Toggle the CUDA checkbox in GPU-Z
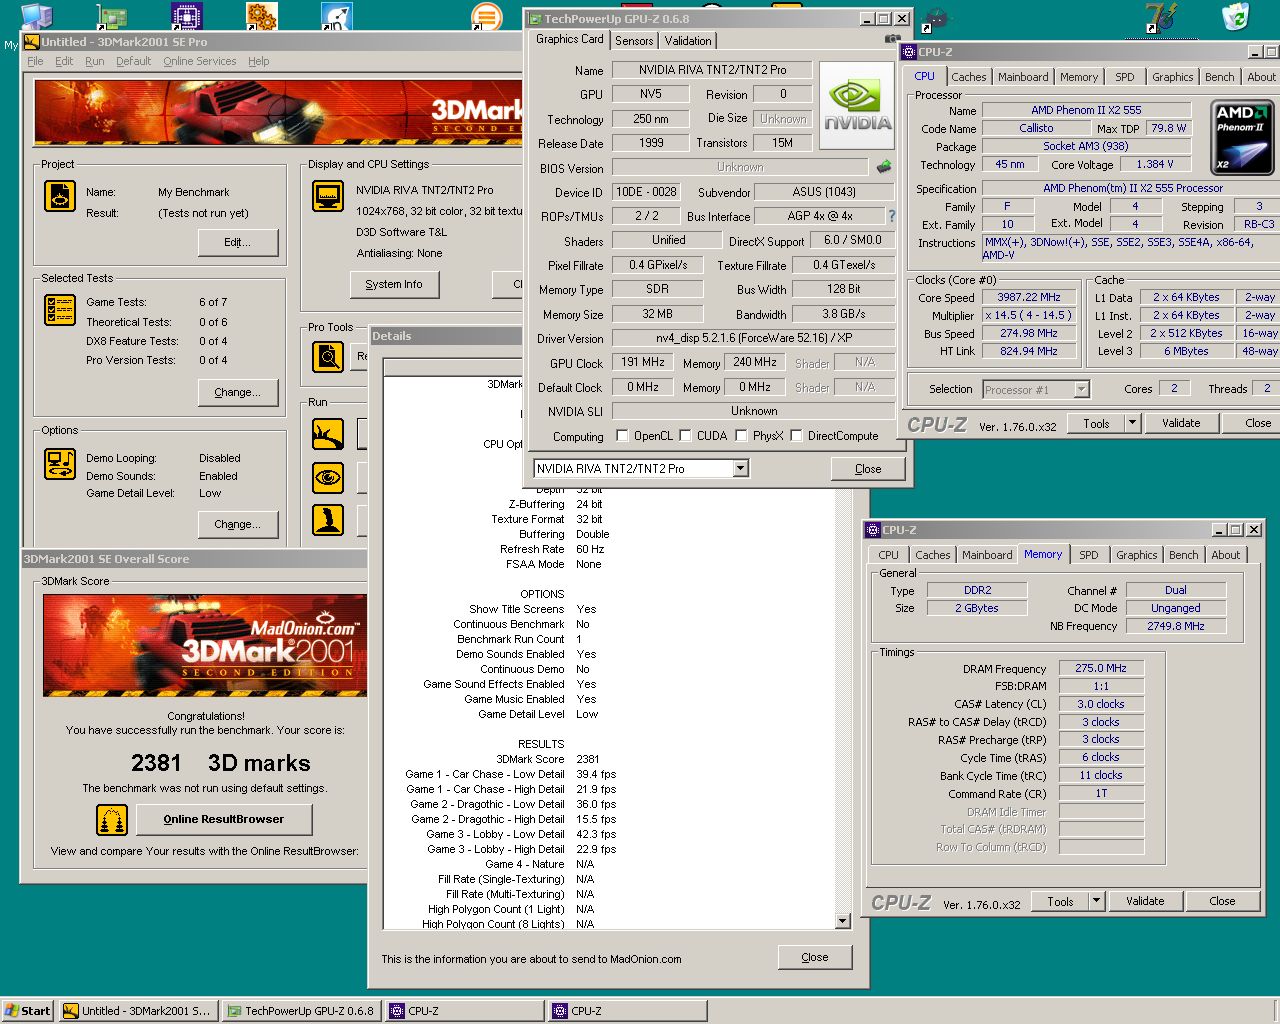Image resolution: width=1280 pixels, height=1024 pixels. coord(685,436)
